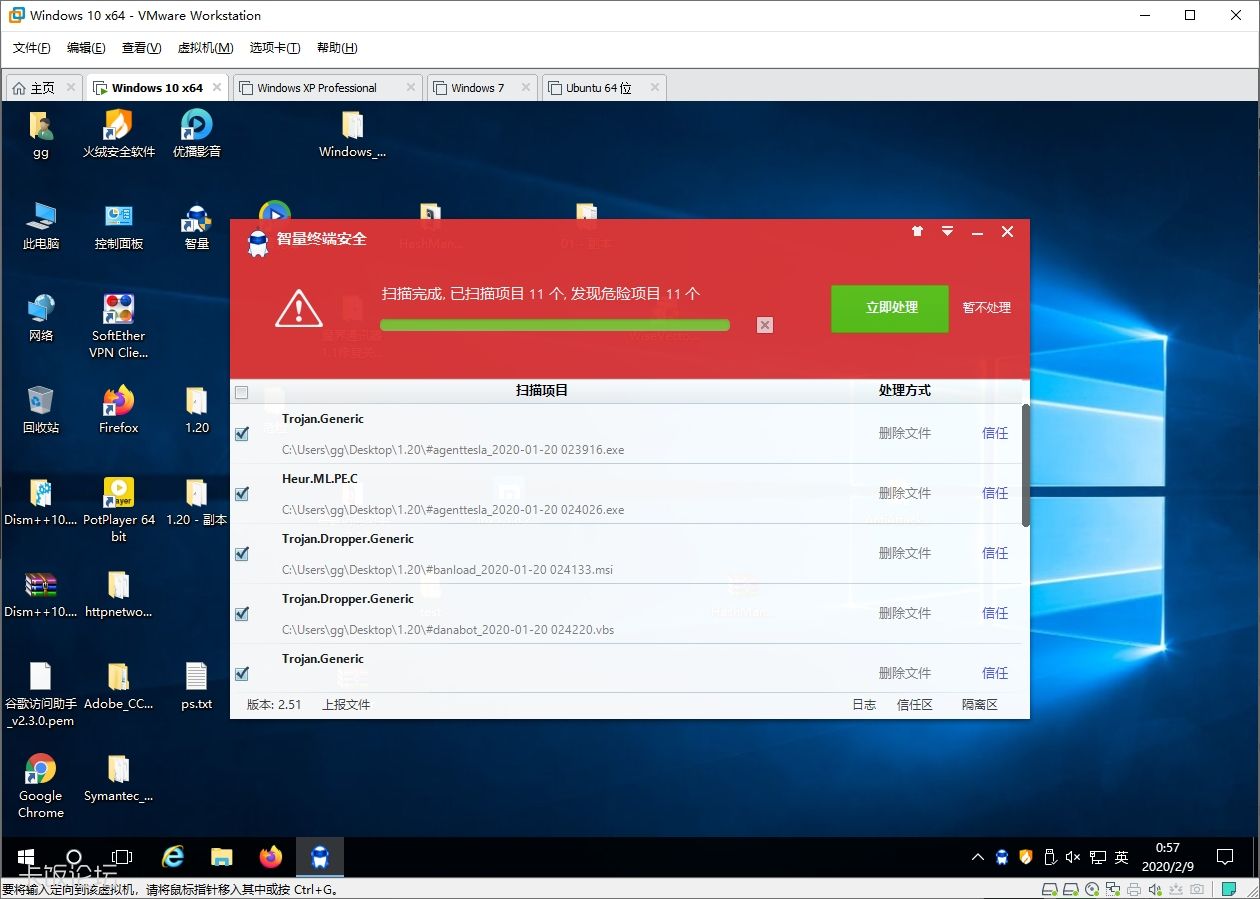Image resolution: width=1260 pixels, height=899 pixels.
Task: Open Firefox from the guest taskbar
Action: tap(270, 857)
